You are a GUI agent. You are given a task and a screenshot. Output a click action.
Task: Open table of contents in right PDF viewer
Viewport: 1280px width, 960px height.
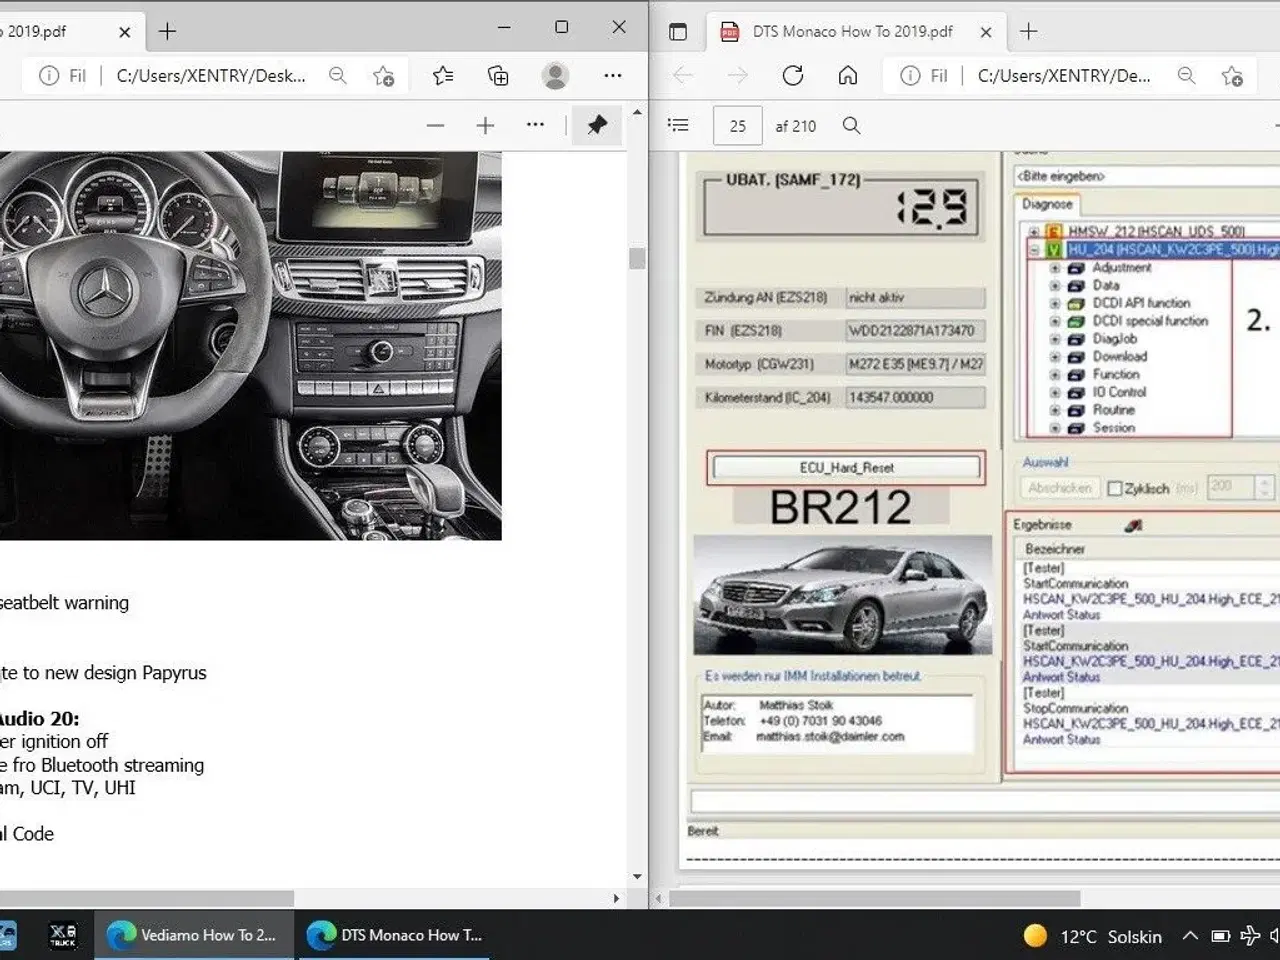(x=679, y=125)
